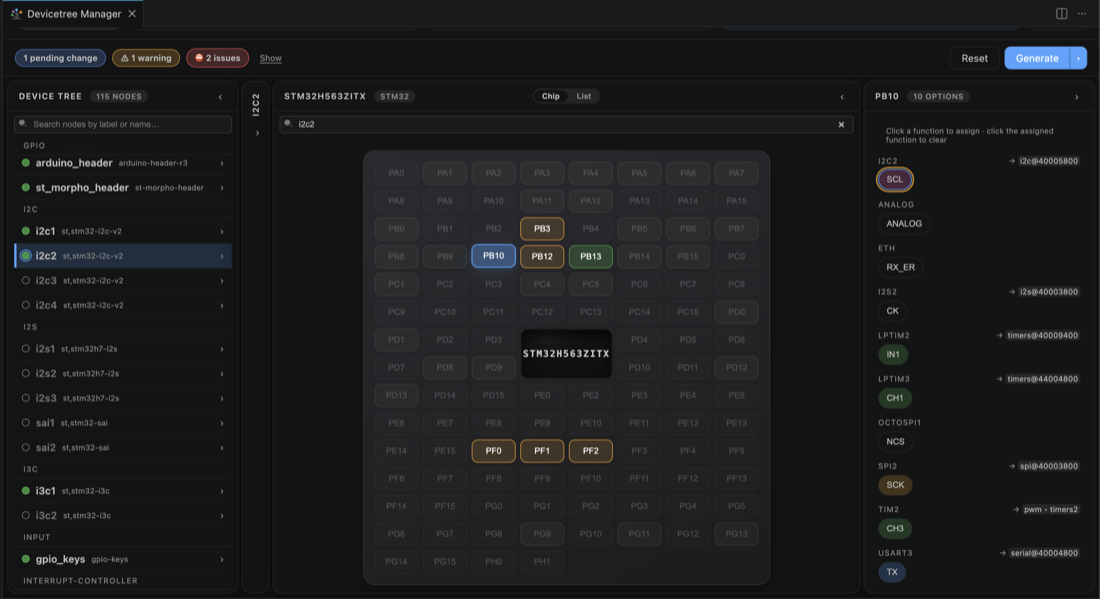Click the 1 pending change badge
Viewport: 1100px width, 599px height.
[60, 58]
